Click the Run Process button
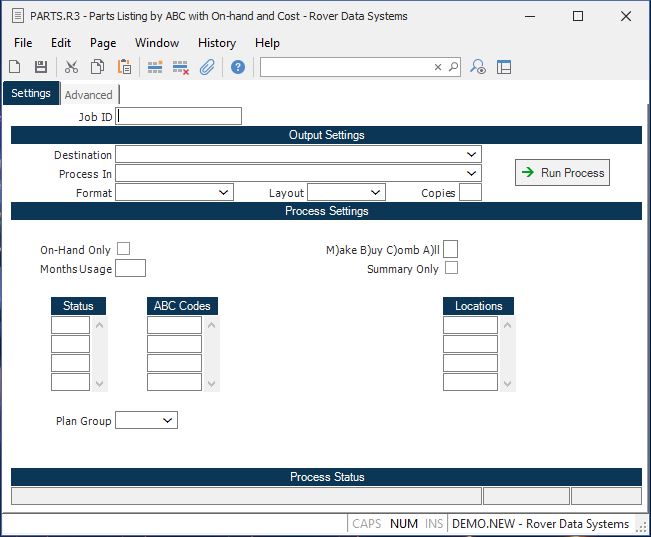This screenshot has height=537, width=651. [562, 173]
